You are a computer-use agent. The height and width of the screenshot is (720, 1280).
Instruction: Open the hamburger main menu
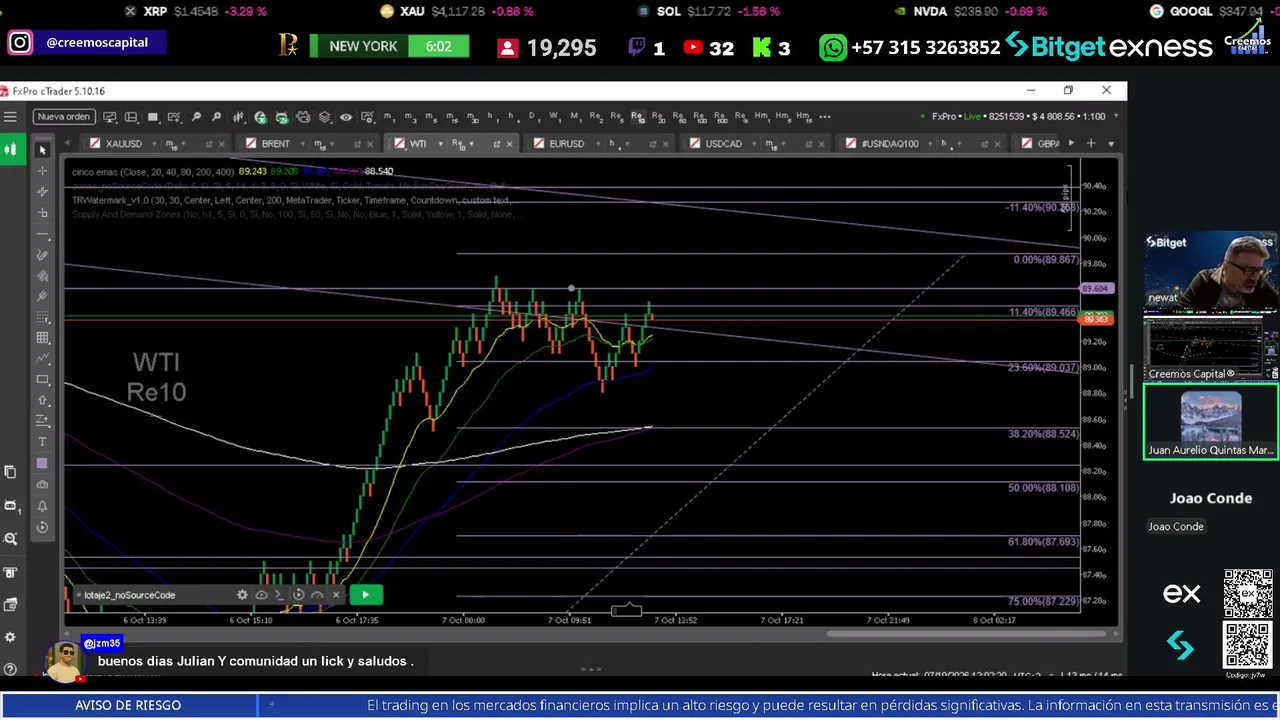(10, 117)
